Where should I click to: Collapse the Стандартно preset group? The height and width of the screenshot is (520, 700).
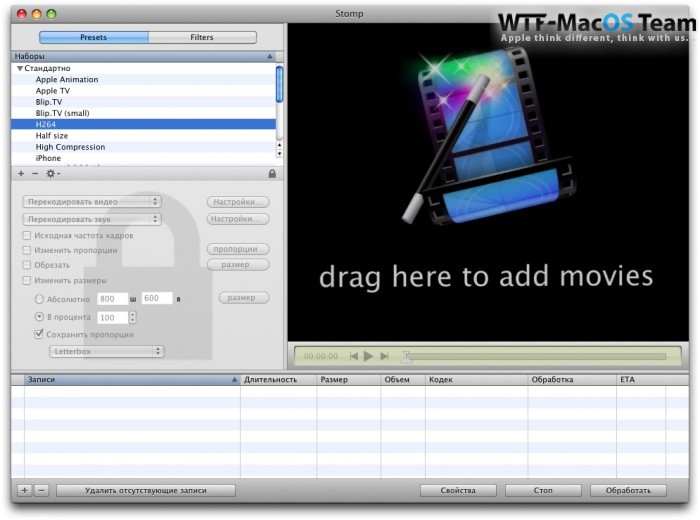(20, 69)
